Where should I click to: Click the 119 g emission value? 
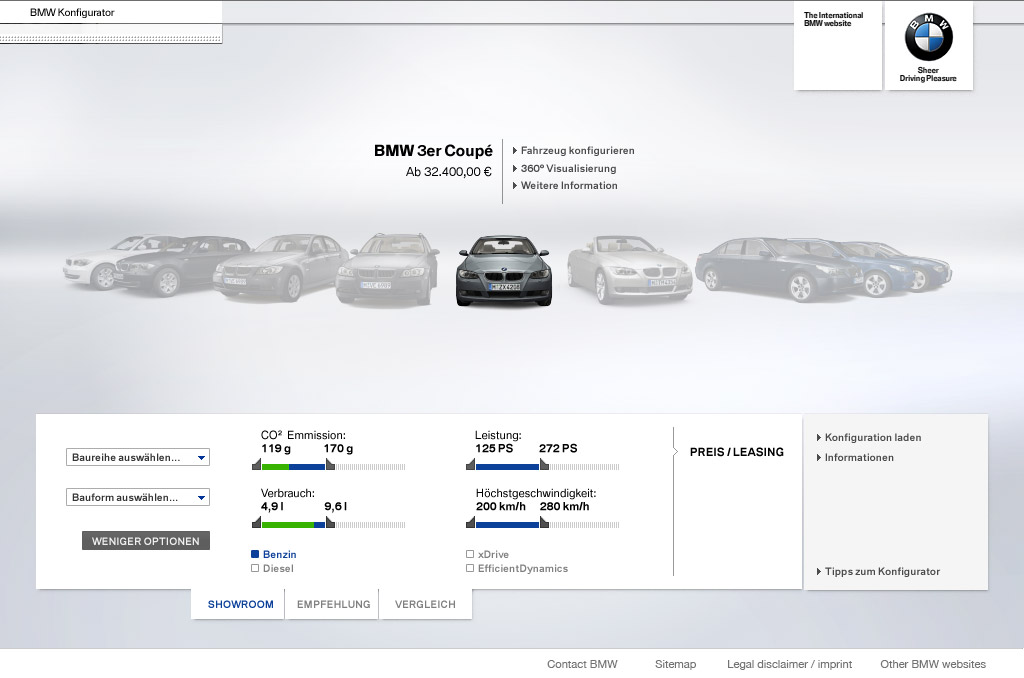276,449
